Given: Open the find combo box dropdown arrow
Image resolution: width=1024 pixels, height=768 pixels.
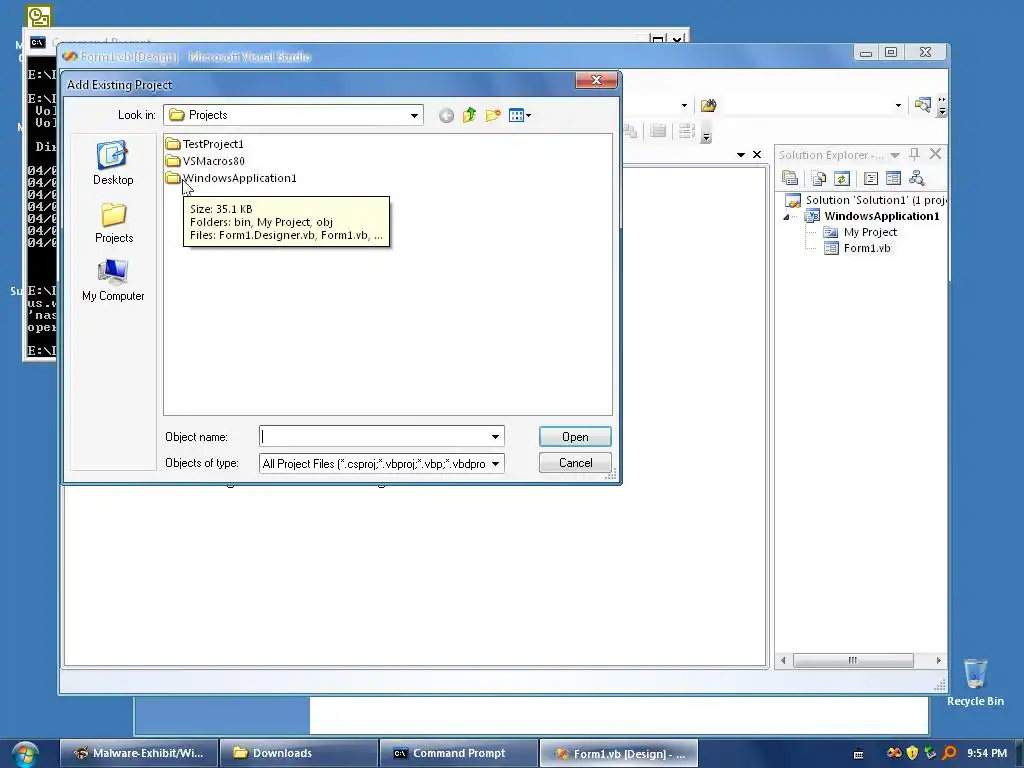Looking at the screenshot, I should pyautogui.click(x=898, y=106).
